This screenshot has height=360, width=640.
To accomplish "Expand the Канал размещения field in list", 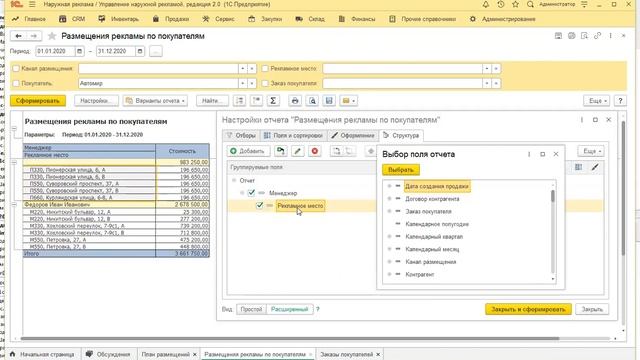I will 389,262.
